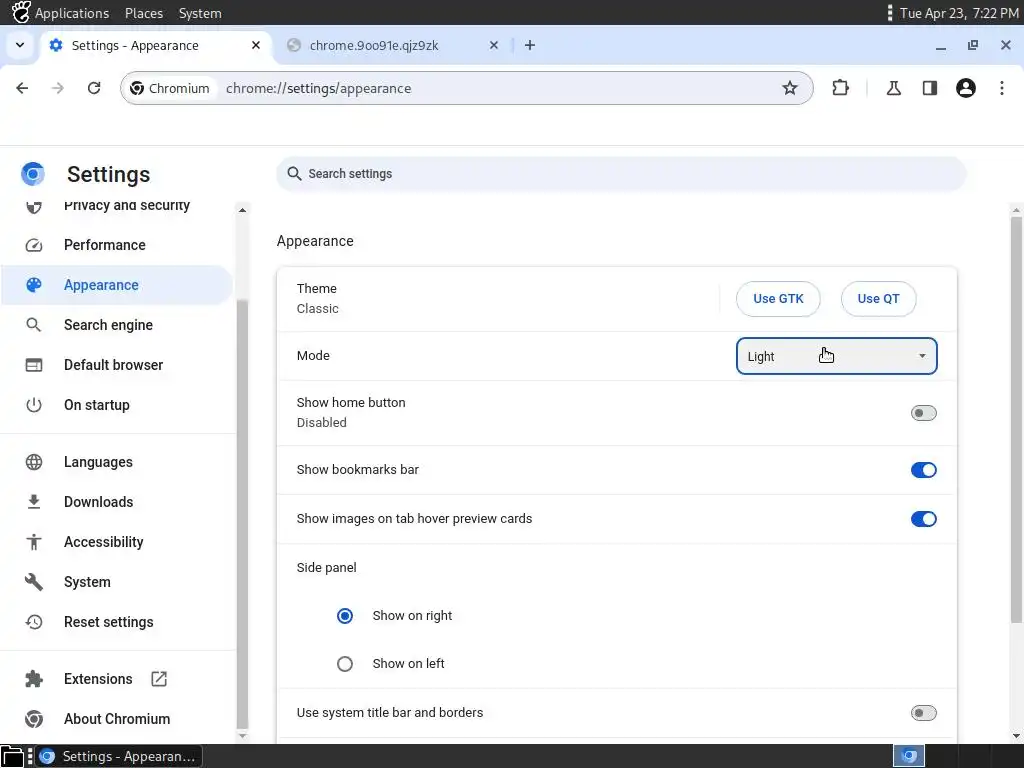Open the Mode dropdown showing Light

[837, 356]
